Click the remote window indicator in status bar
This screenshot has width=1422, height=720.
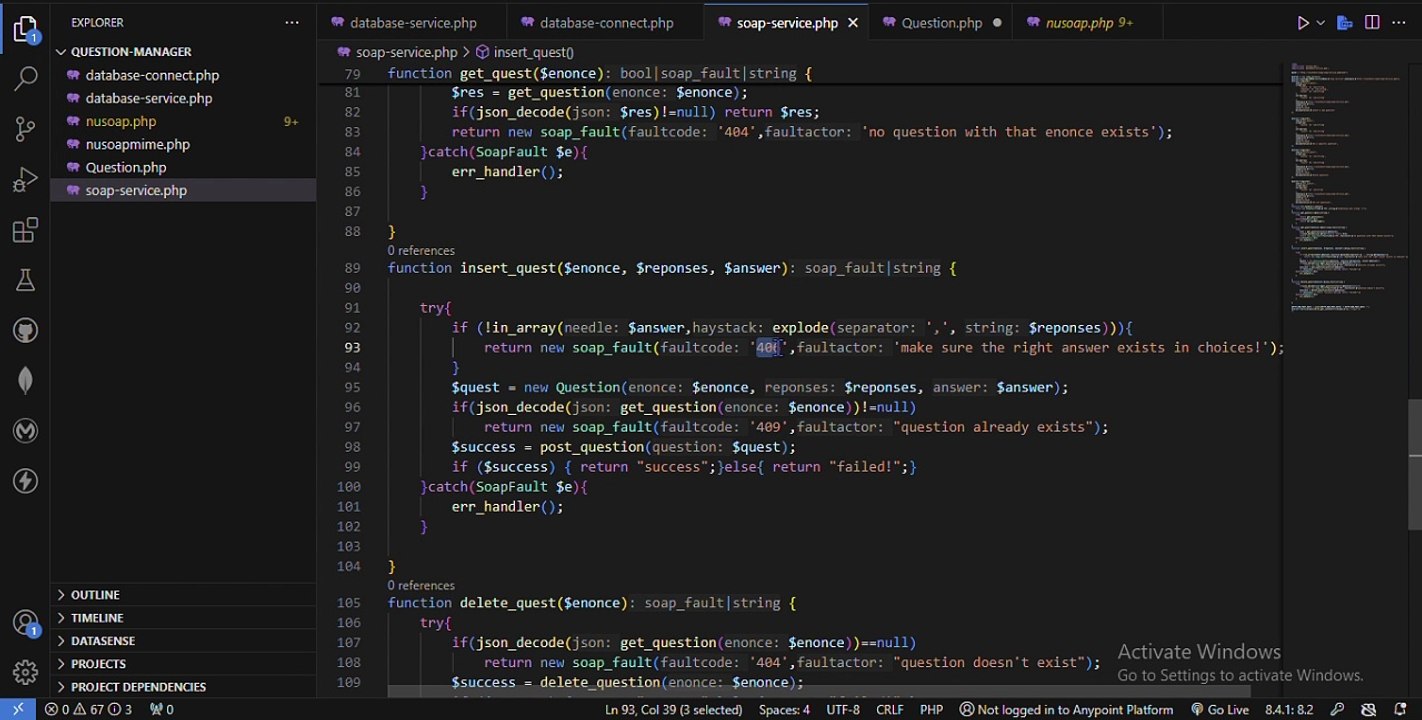[x=17, y=709]
